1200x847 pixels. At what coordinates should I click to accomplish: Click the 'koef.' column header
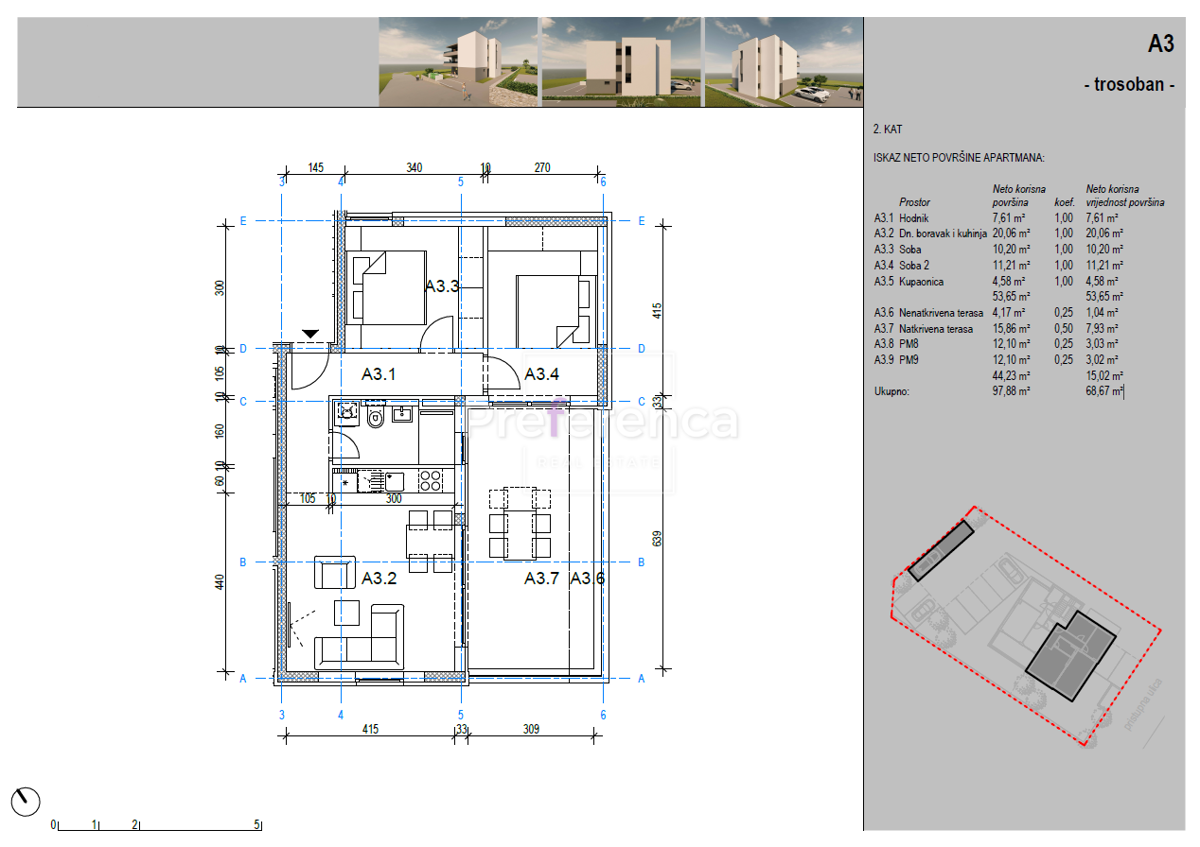pos(1065,202)
